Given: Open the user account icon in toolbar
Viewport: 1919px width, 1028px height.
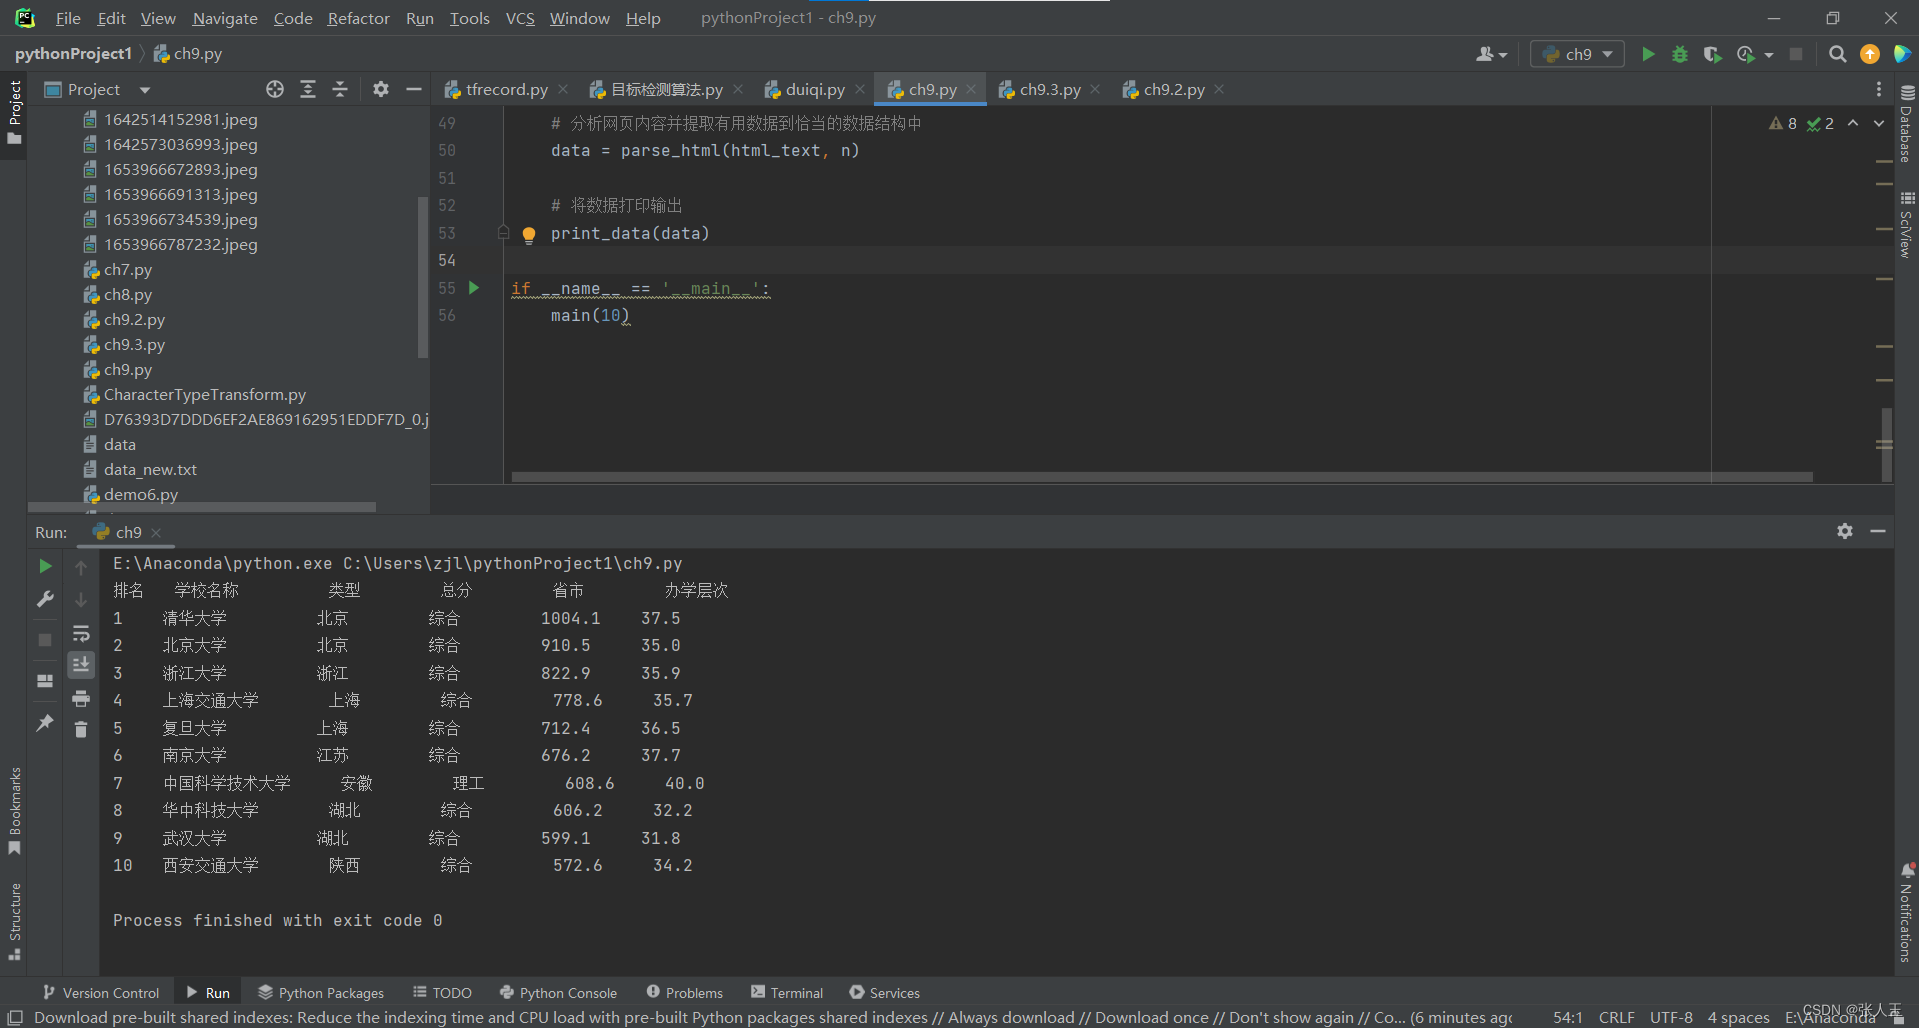Looking at the screenshot, I should 1490,54.
